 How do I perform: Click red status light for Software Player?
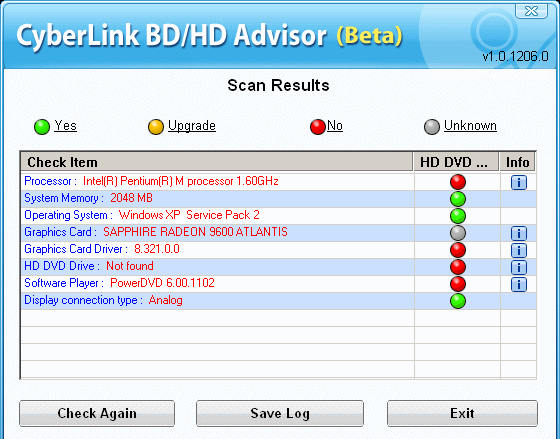pyautogui.click(x=458, y=284)
